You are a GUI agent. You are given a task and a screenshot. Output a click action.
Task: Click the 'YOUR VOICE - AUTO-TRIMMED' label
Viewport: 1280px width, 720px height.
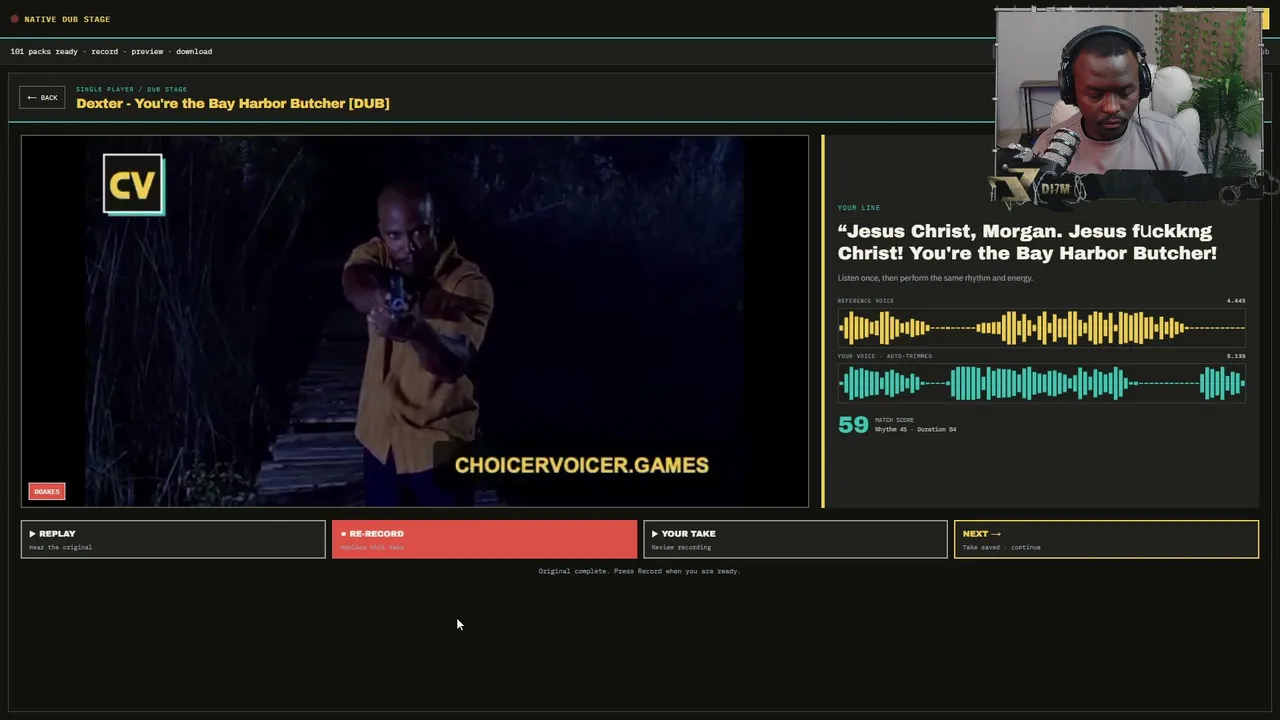coord(885,356)
